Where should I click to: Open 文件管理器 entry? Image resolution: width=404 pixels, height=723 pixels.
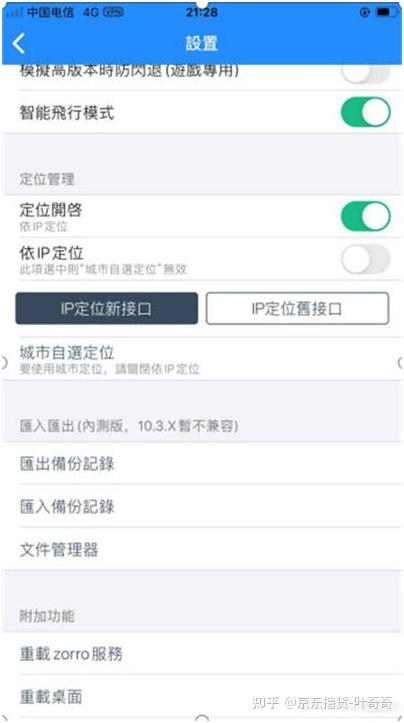click(x=202, y=549)
